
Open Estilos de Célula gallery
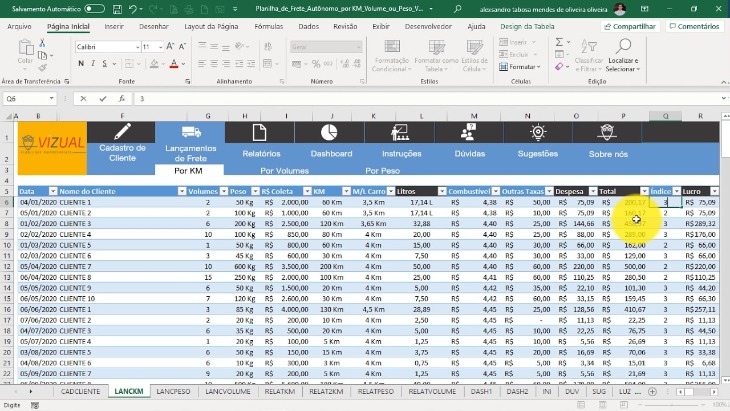(474, 55)
